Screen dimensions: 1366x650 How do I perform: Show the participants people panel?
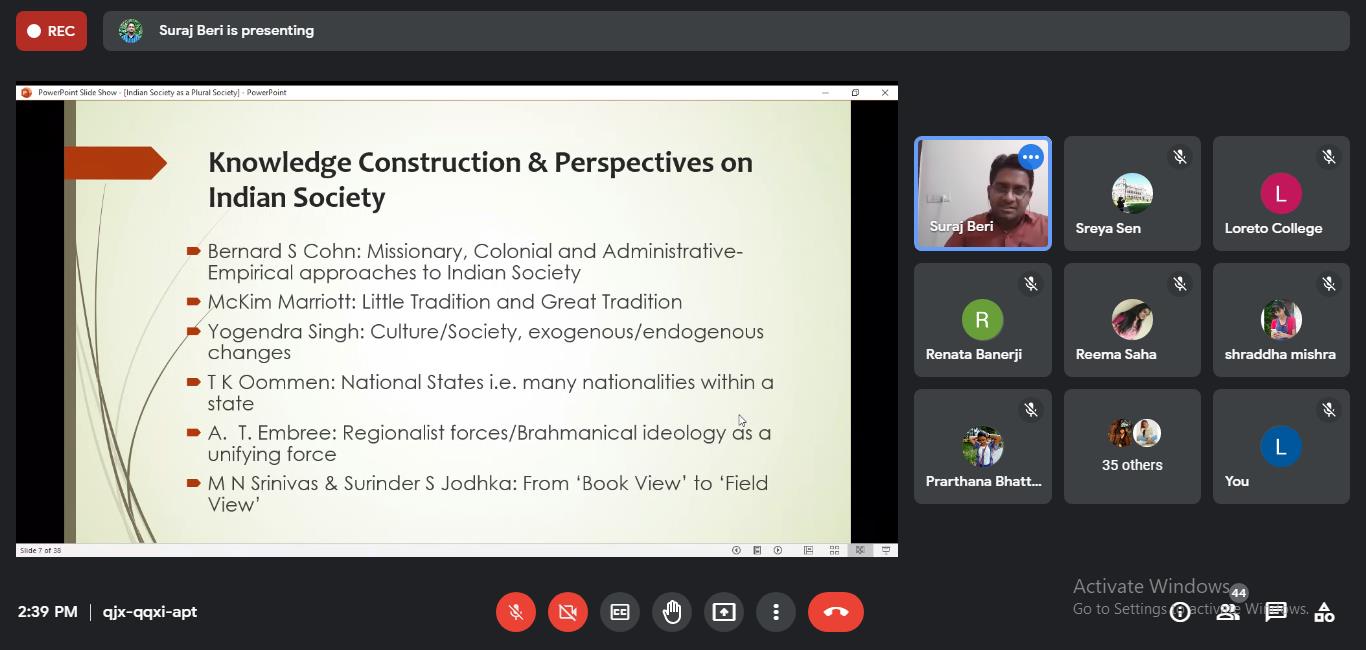pos(1228,612)
